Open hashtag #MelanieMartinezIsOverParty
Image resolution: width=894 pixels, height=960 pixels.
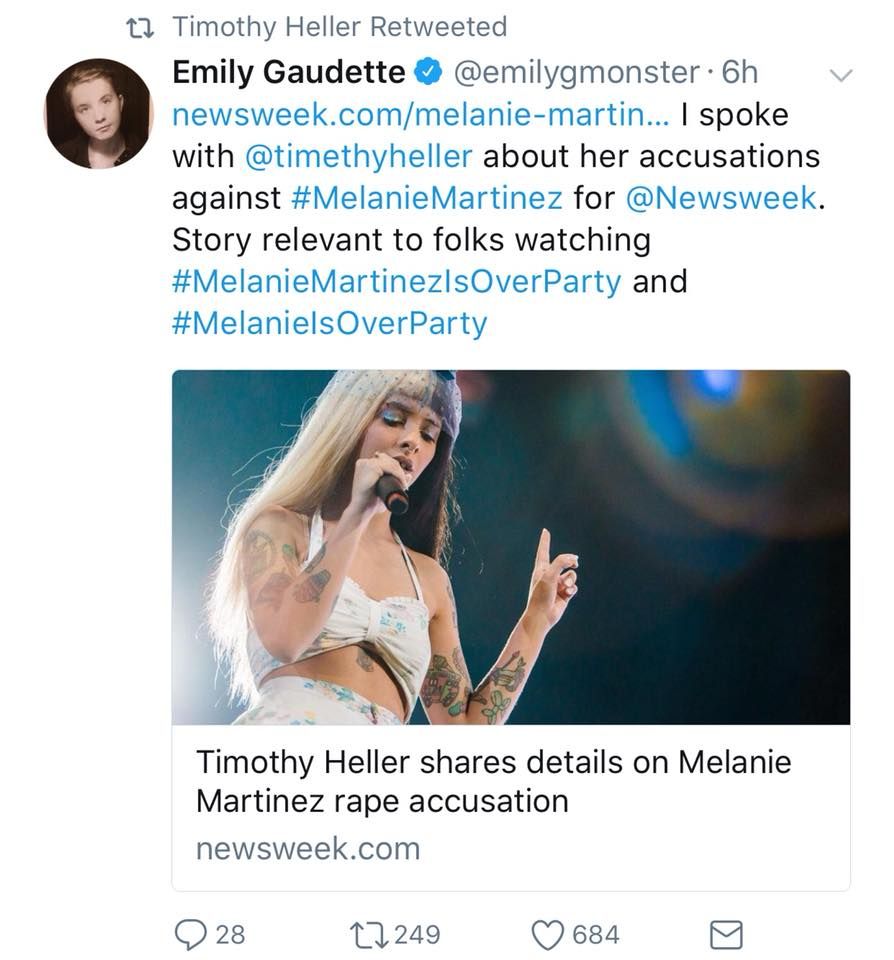click(x=397, y=281)
